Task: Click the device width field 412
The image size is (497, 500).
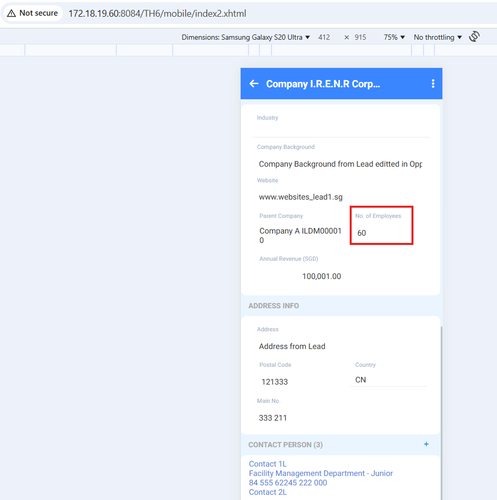Action: click(x=324, y=37)
